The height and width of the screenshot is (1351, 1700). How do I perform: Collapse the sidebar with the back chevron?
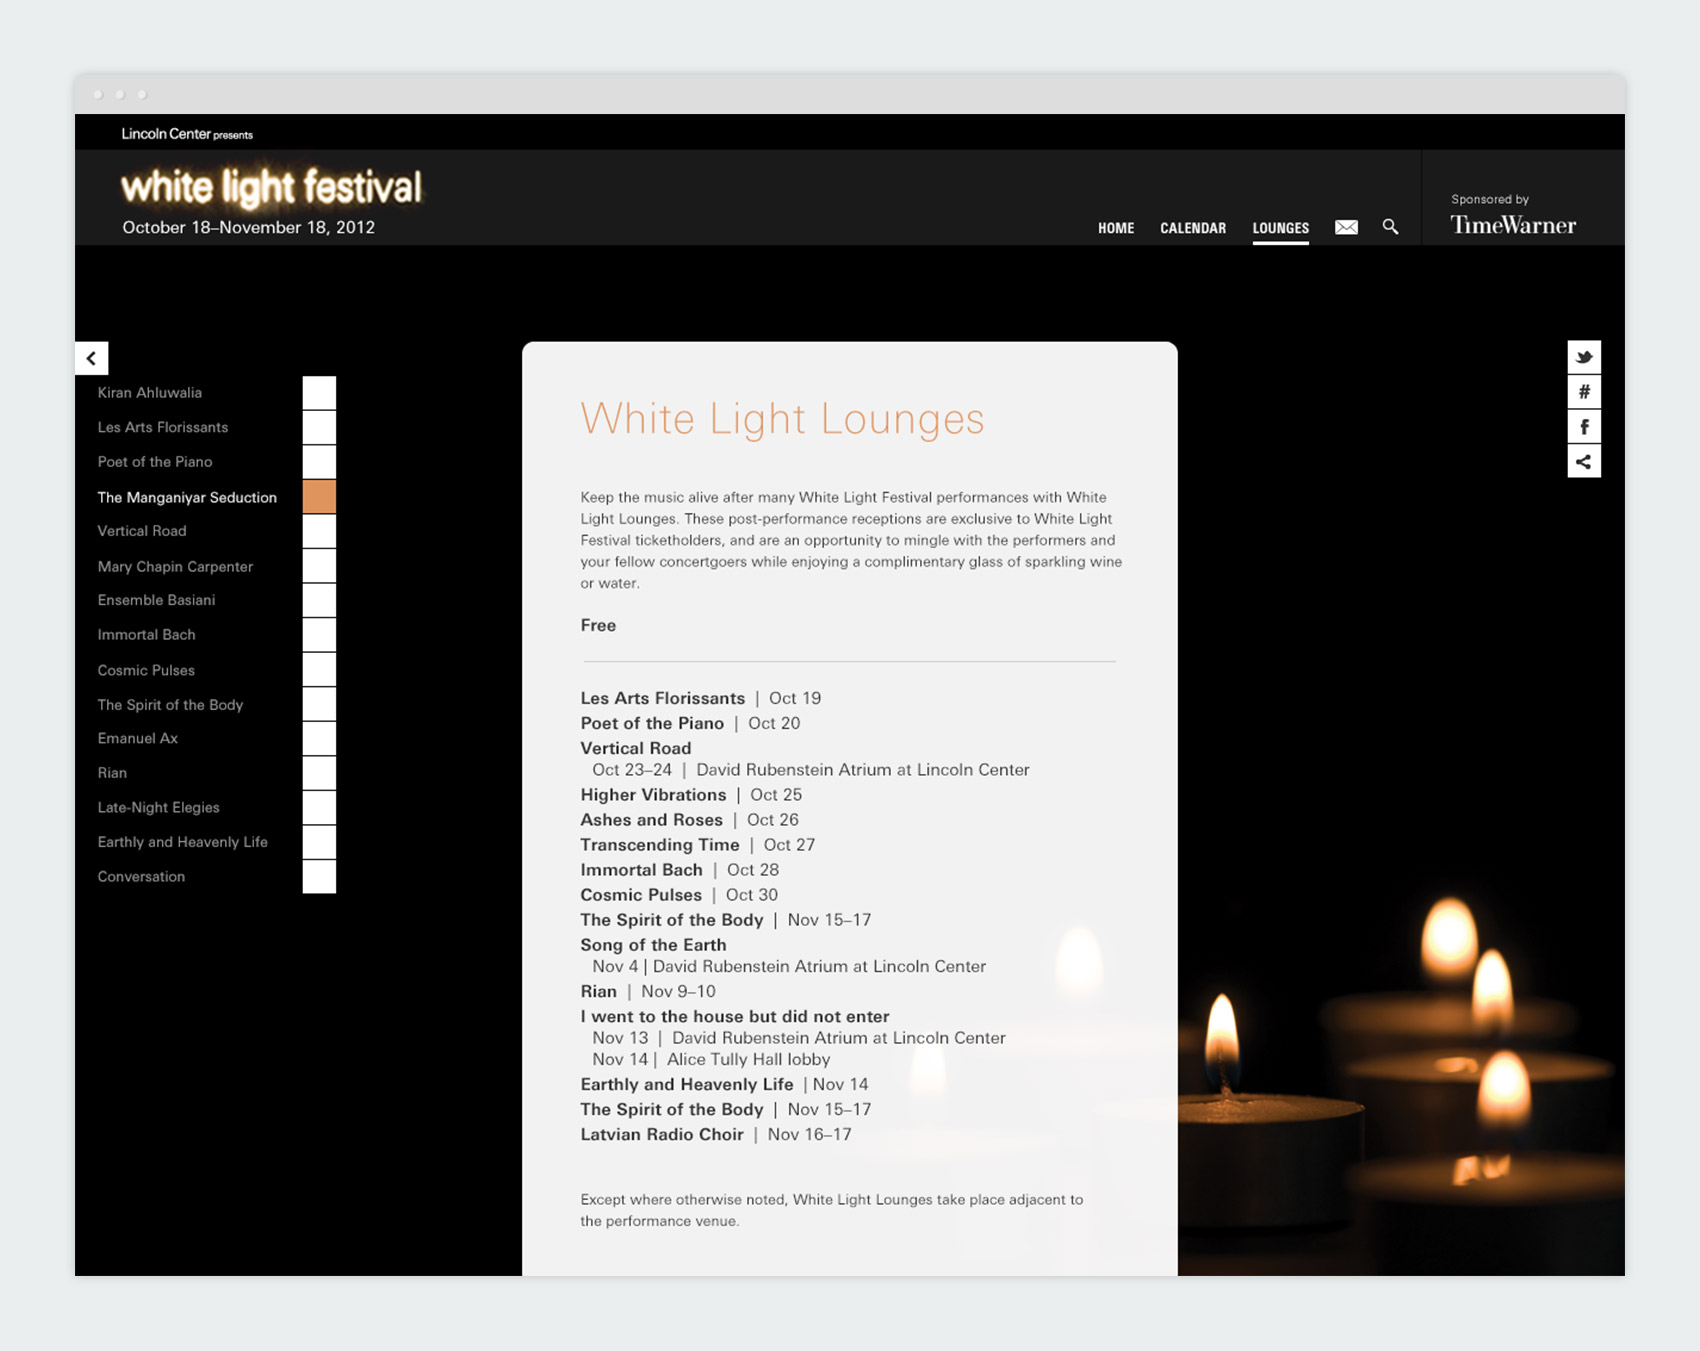[x=91, y=358]
